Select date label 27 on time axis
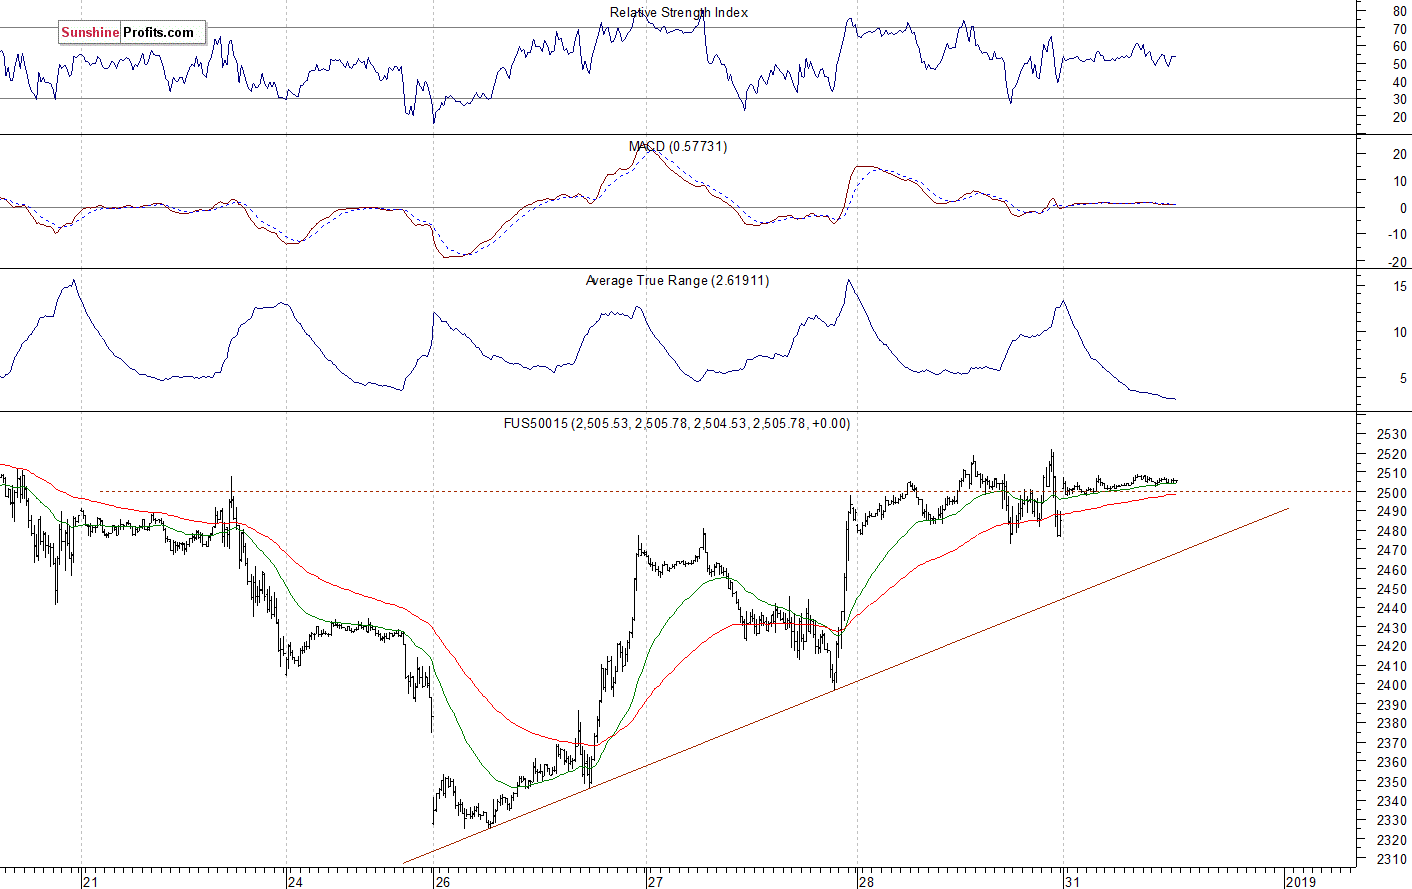1412x889 pixels. [655, 882]
